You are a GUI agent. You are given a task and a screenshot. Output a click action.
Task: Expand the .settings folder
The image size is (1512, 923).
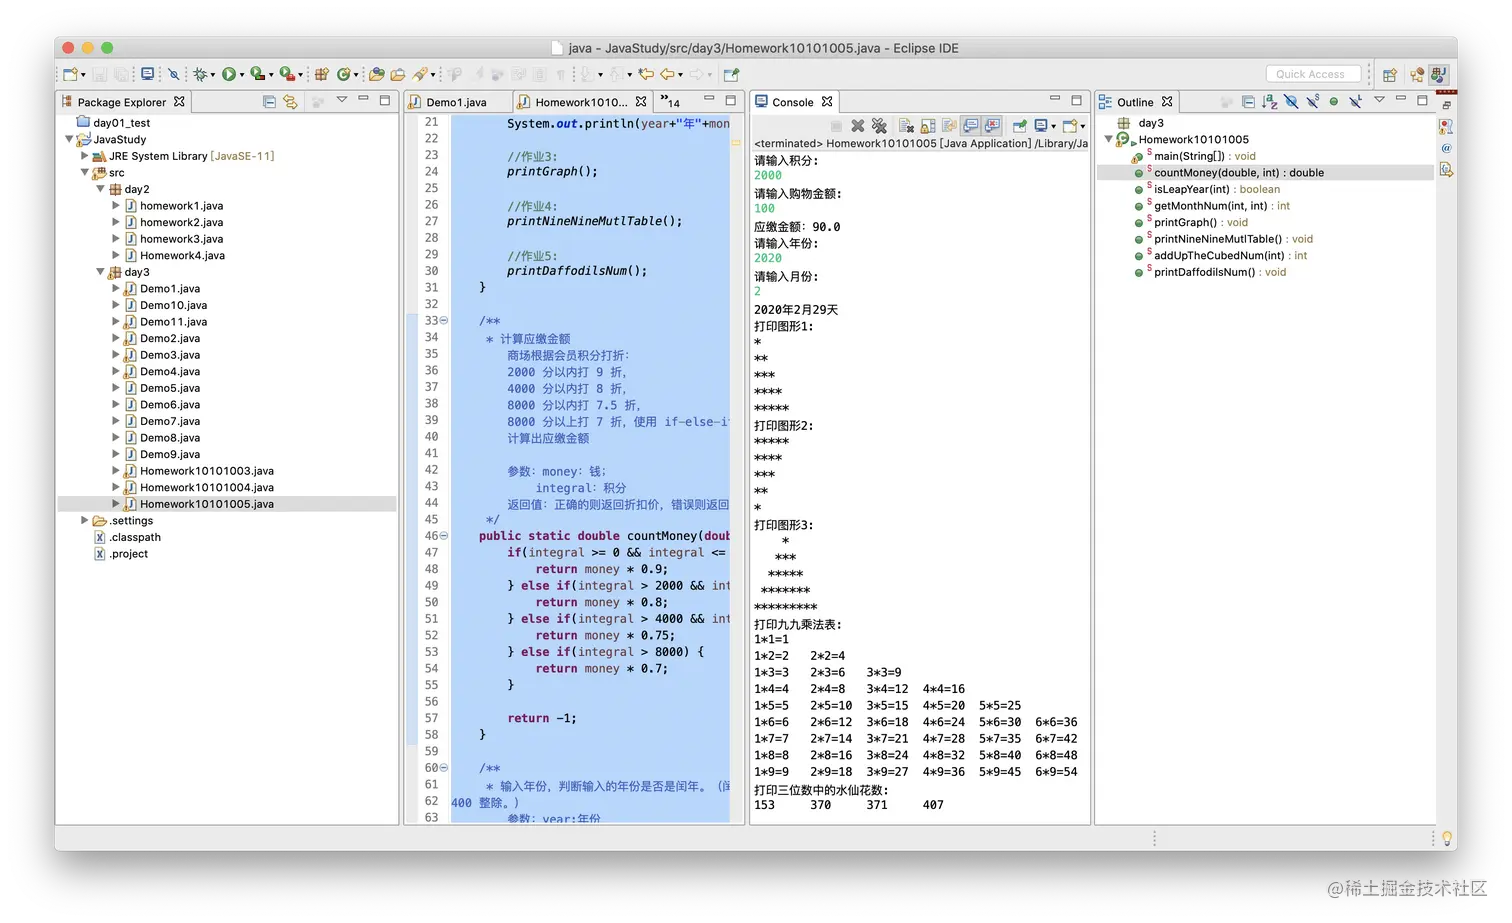click(x=85, y=520)
